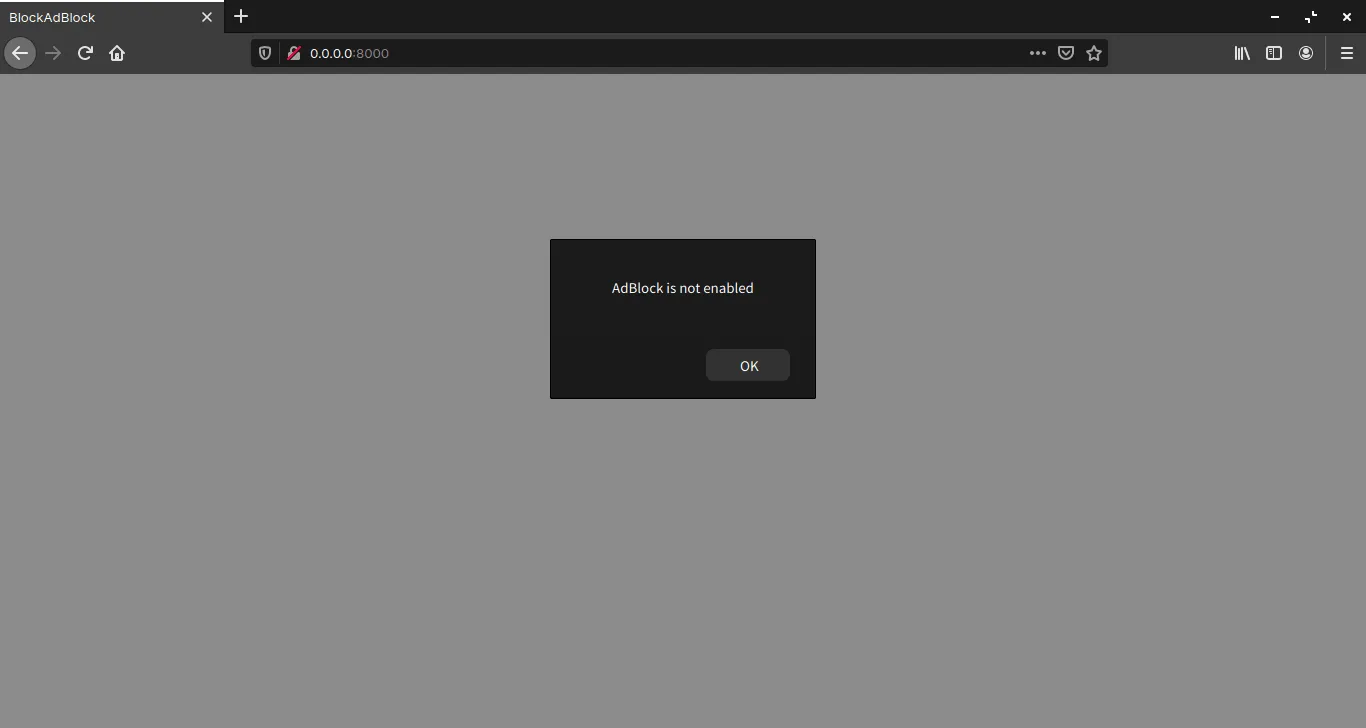This screenshot has width=1366, height=728.
Task: Minimize the browser window
Action: (x=1275, y=17)
